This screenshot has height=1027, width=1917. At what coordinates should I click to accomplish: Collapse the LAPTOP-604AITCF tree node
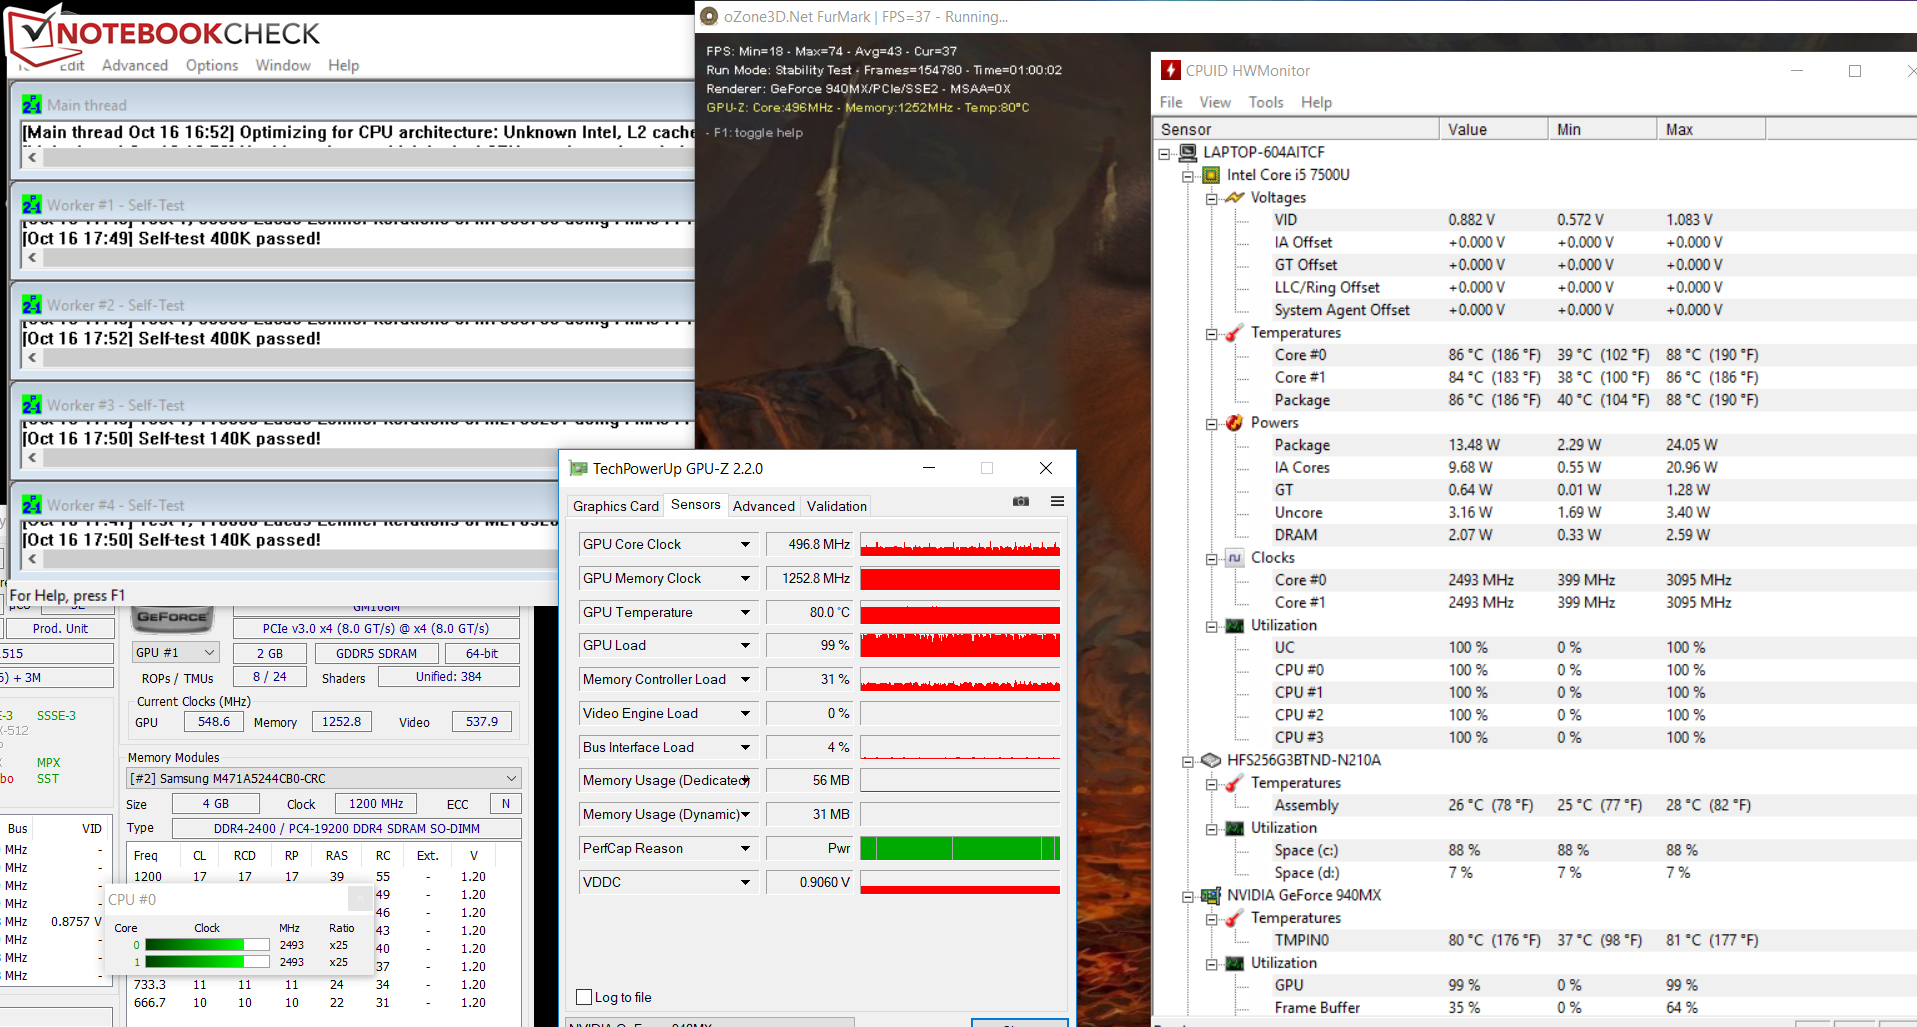pos(1164,153)
